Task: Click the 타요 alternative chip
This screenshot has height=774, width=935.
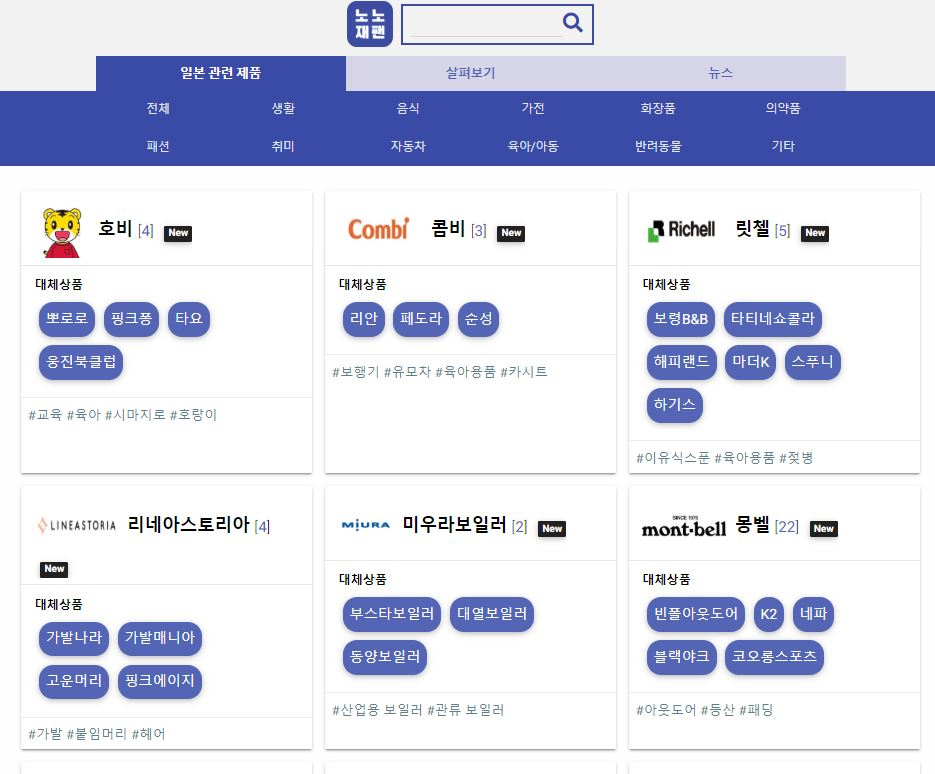Action: tap(189, 318)
